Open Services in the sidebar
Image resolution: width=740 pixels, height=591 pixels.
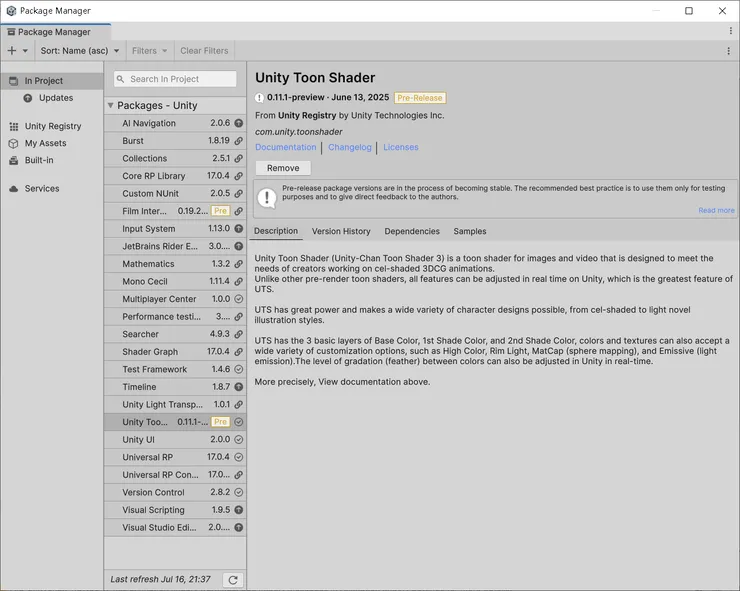[x=52, y=188]
